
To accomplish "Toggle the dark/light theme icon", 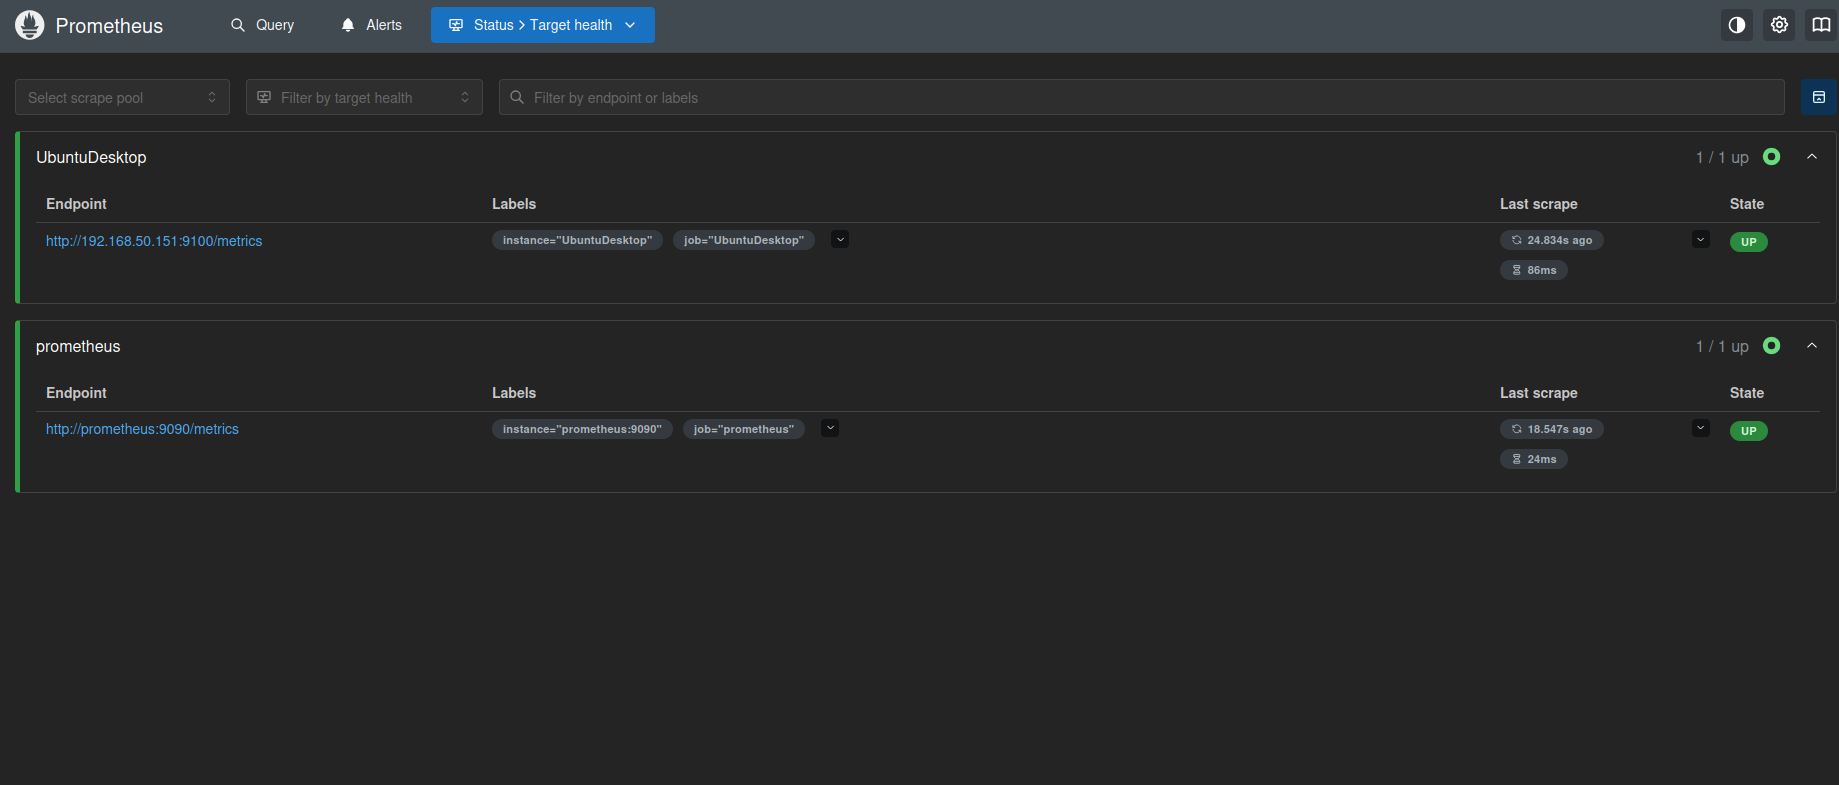I will tap(1737, 25).
